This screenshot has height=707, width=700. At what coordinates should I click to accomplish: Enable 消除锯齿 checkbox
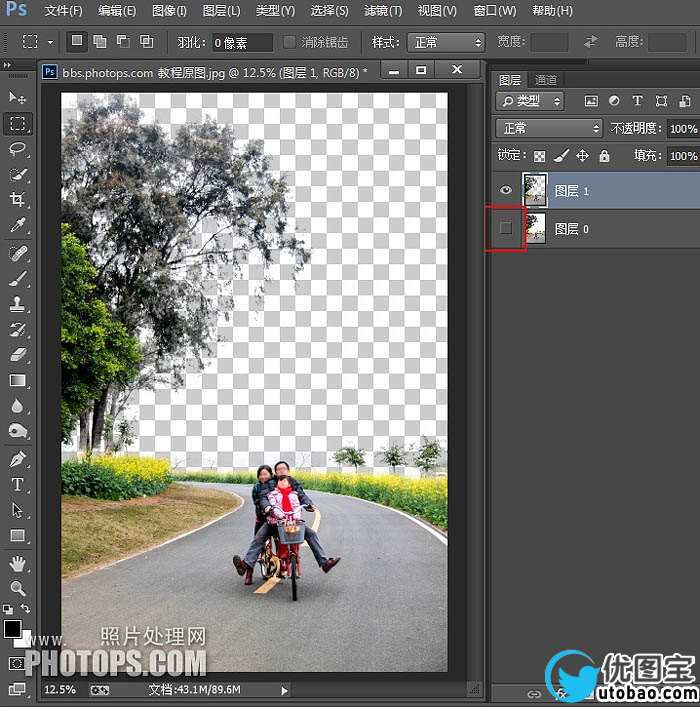click(x=289, y=42)
